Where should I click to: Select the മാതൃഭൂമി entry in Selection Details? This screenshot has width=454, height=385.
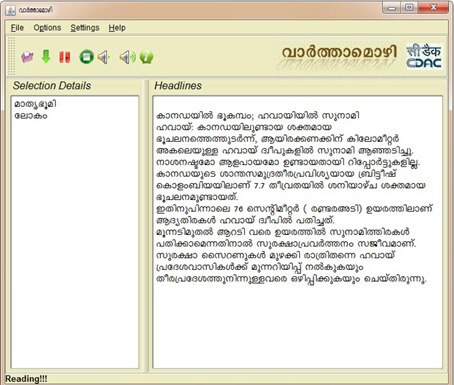click(35, 104)
